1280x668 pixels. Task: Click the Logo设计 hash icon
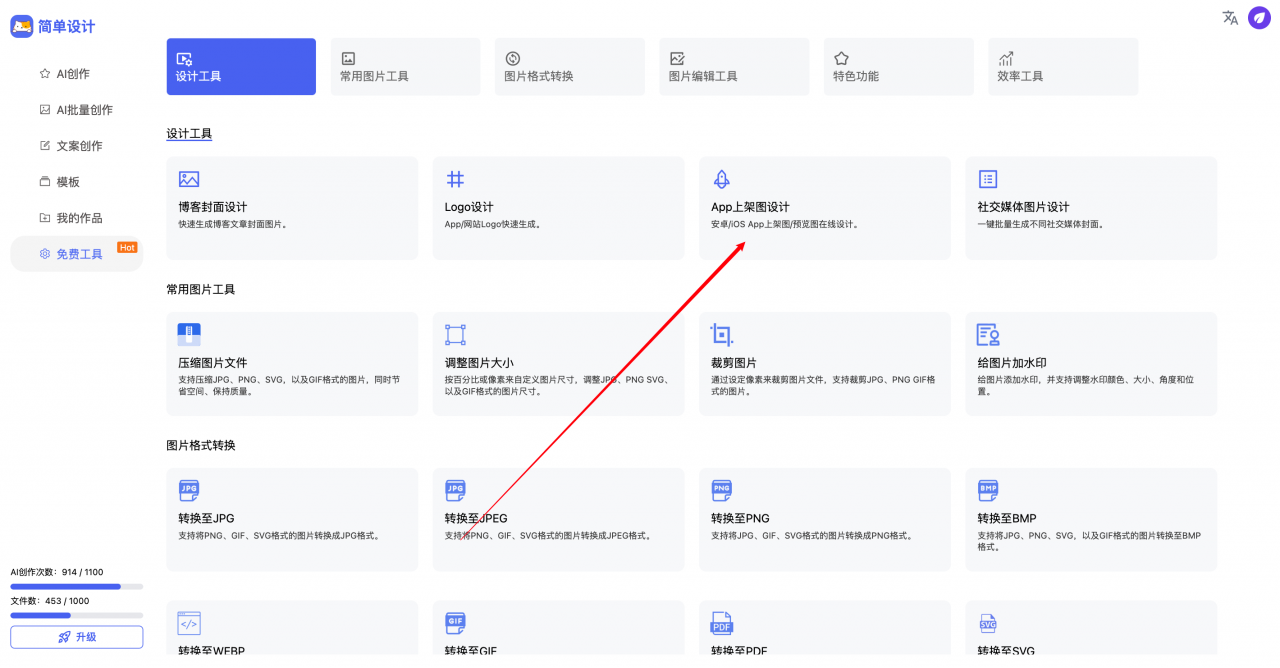coord(455,179)
